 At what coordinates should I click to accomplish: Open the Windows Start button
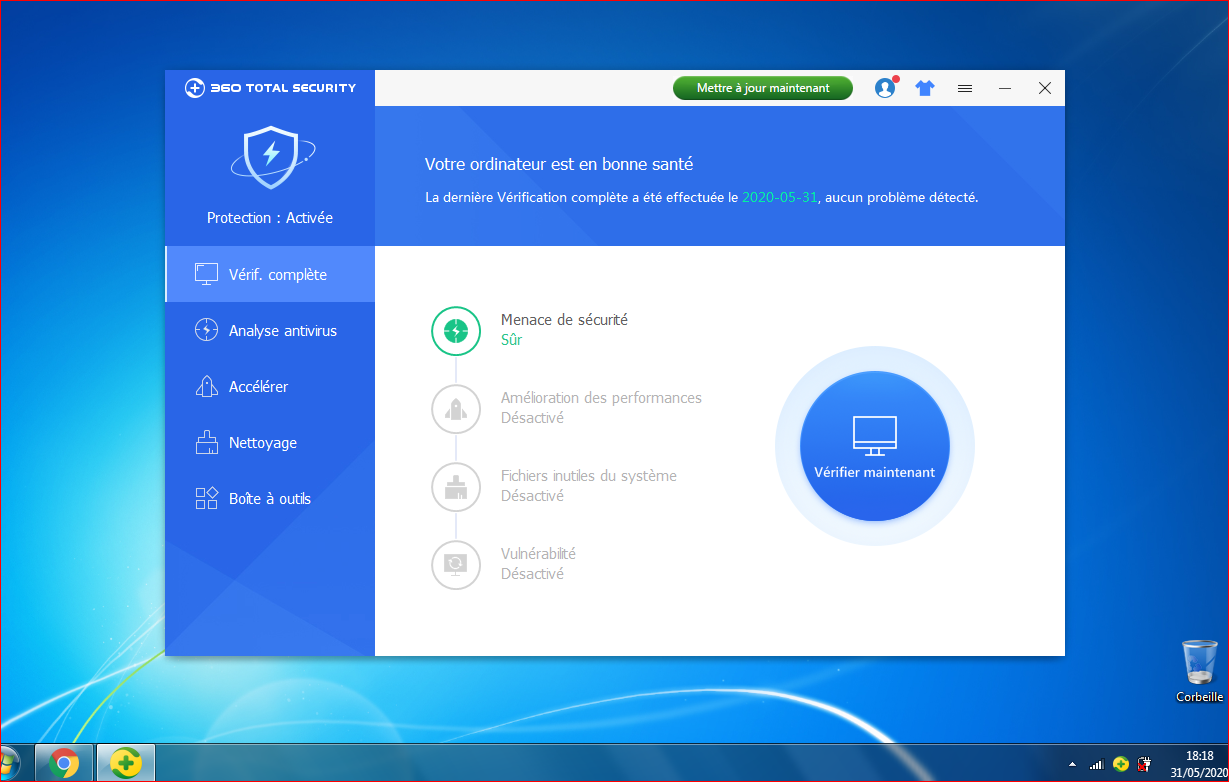point(10,763)
